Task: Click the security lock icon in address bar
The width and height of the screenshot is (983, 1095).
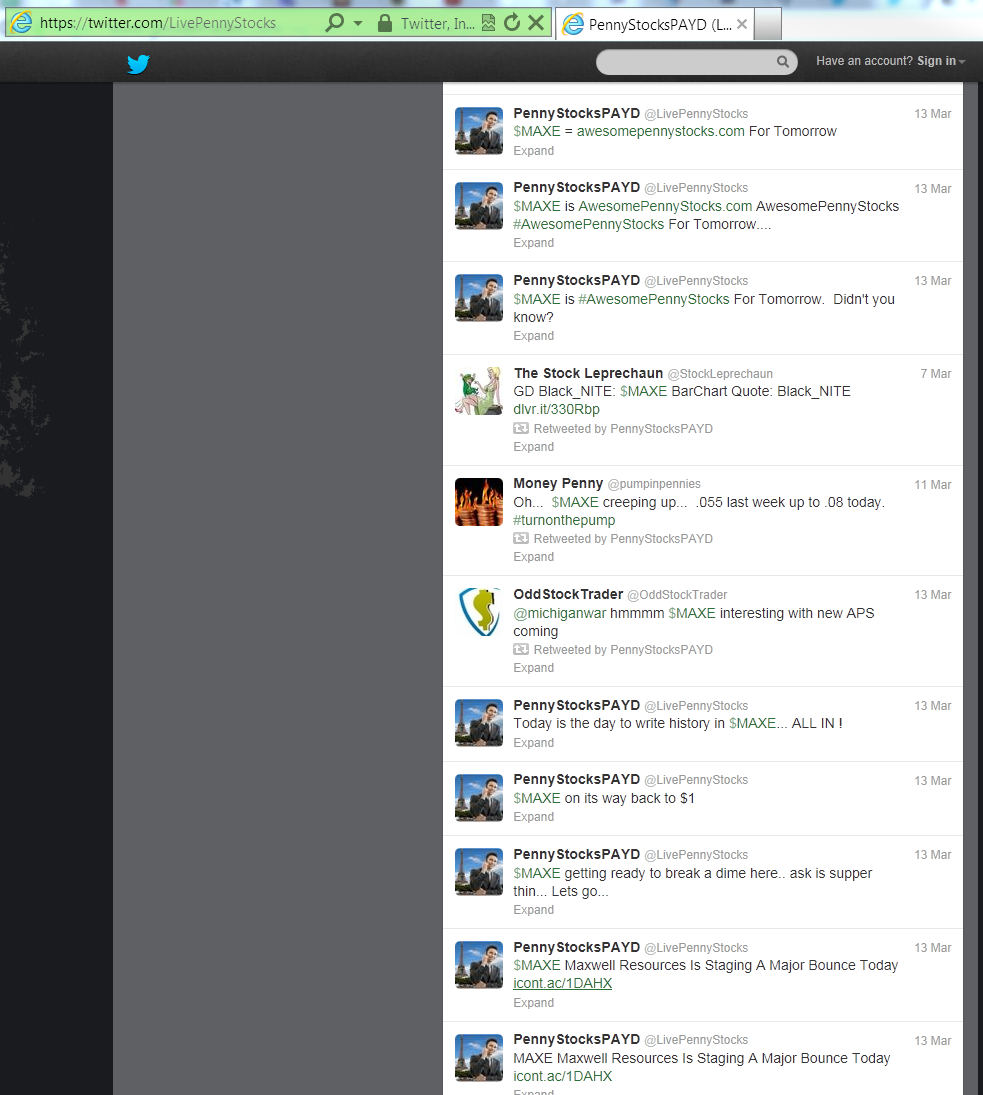Action: [384, 23]
